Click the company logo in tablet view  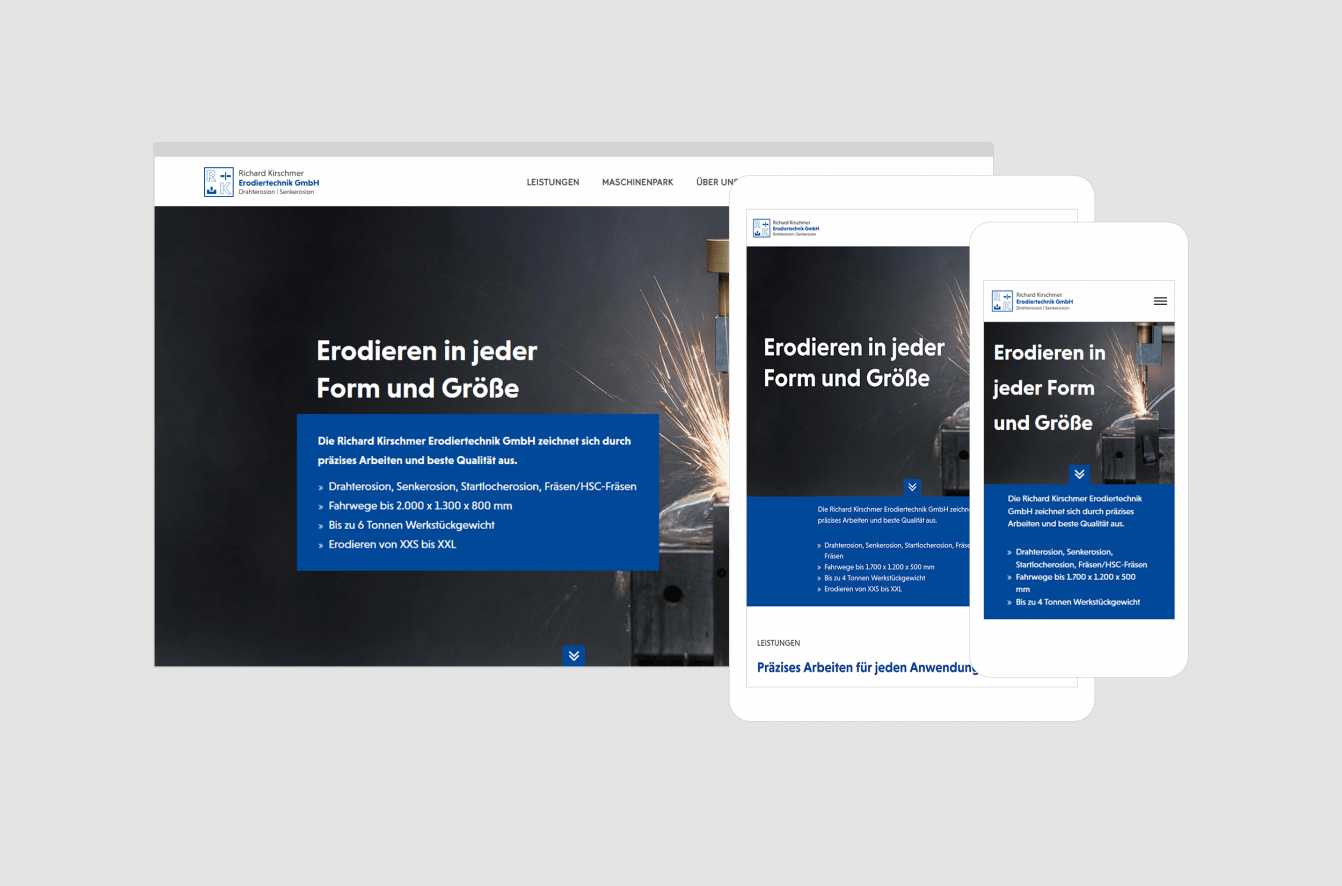coord(786,228)
